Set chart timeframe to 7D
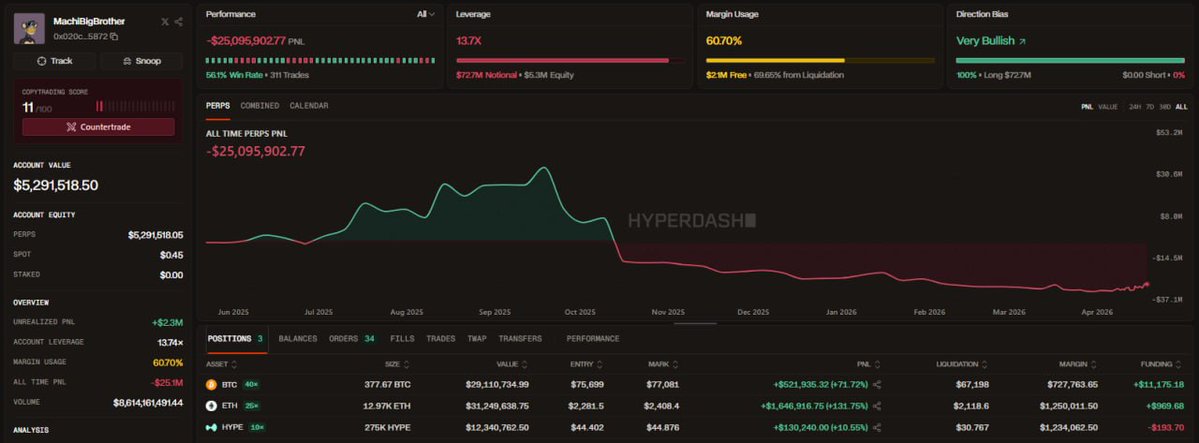Viewport: 1199px width, 443px height. [x=1150, y=106]
